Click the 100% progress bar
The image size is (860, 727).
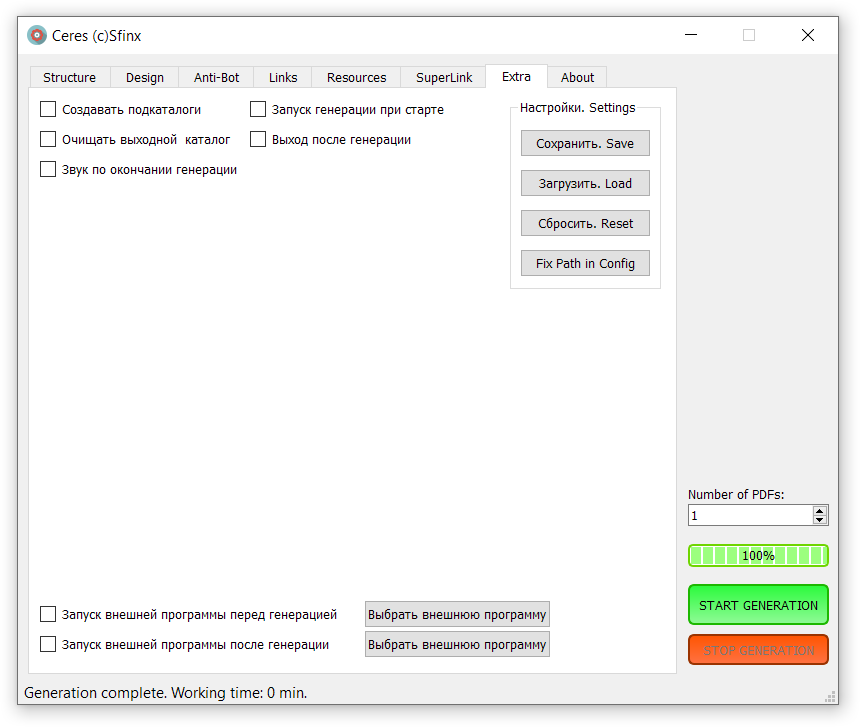(x=758, y=555)
